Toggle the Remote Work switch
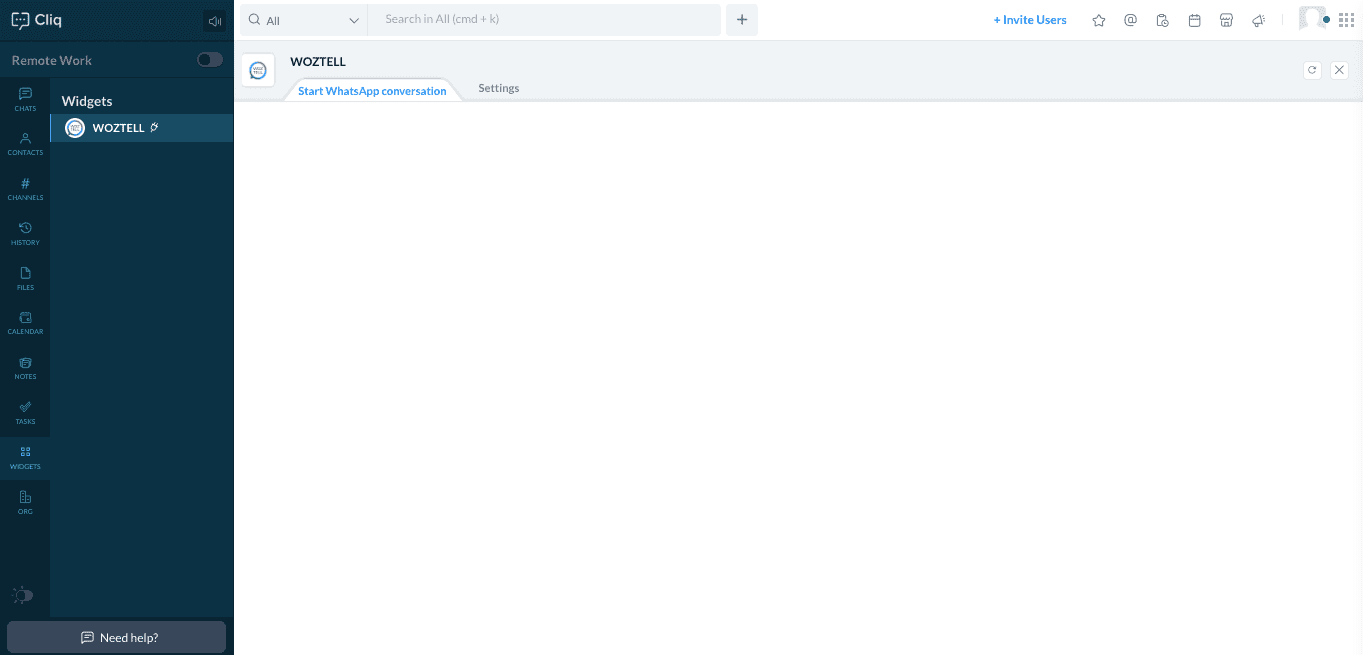This screenshot has width=1363, height=655. (x=210, y=60)
